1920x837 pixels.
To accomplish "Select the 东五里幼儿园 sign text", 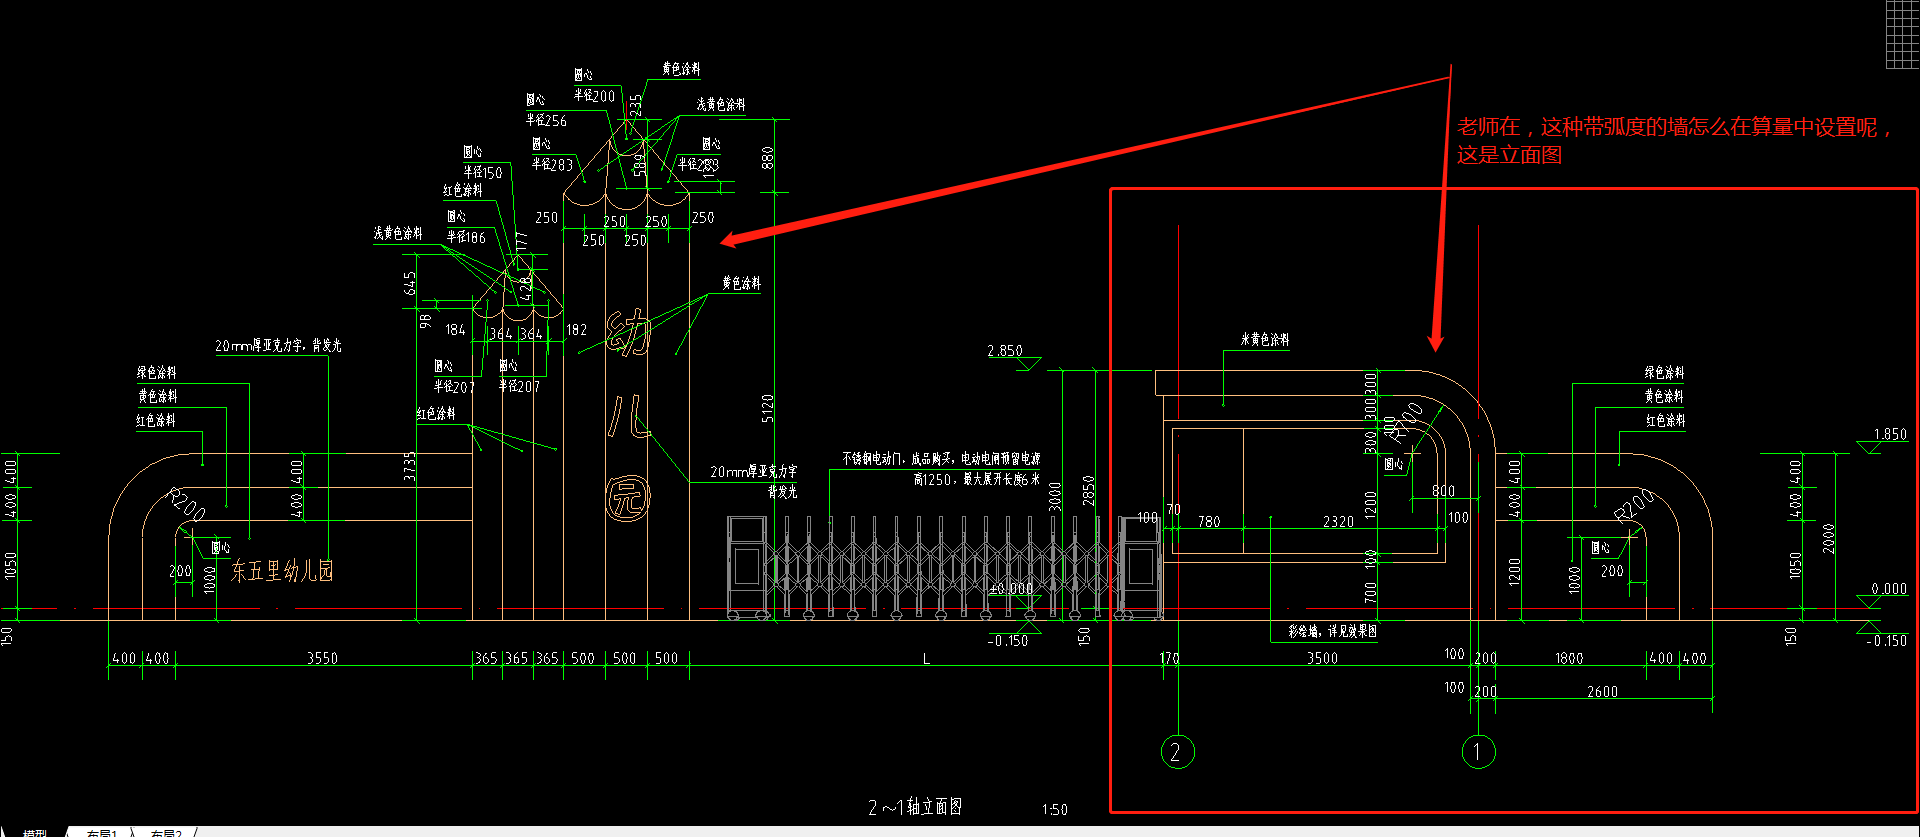I will click(282, 570).
